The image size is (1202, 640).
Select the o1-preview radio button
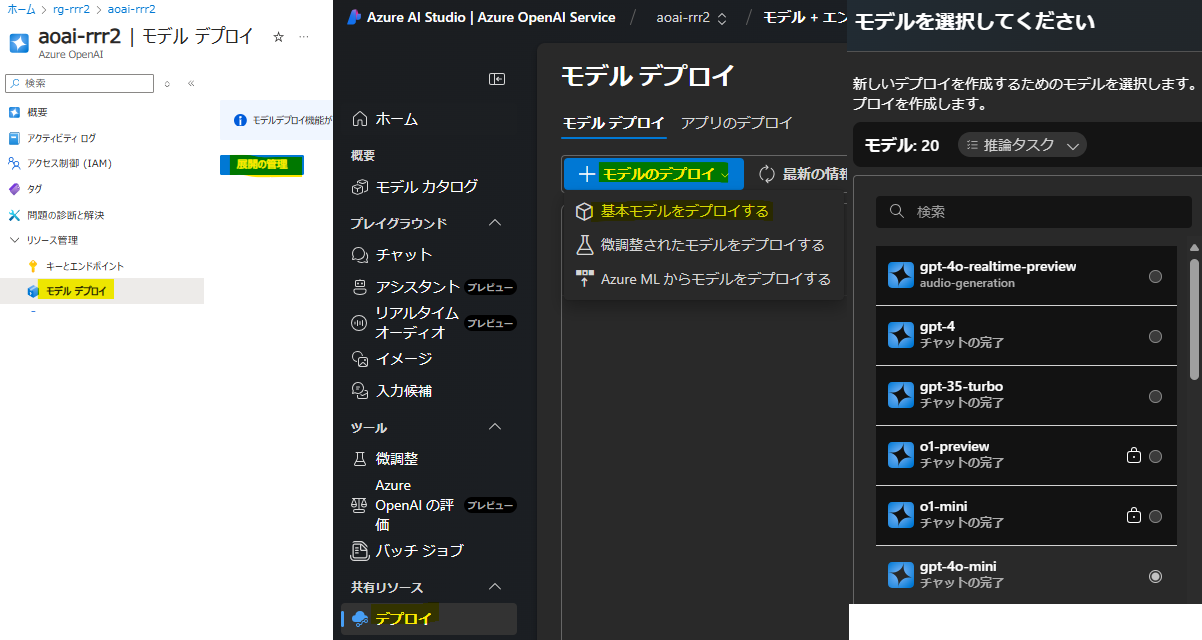pyautogui.click(x=1156, y=456)
